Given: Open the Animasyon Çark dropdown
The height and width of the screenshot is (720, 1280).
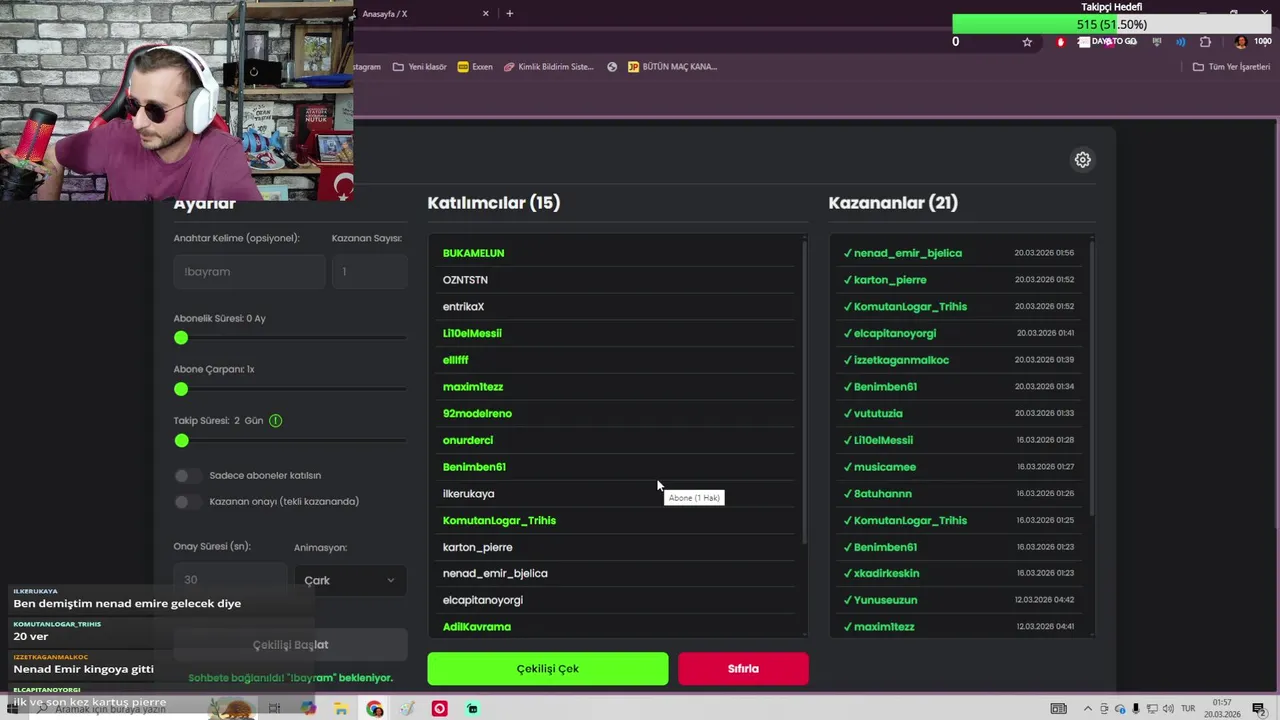Looking at the screenshot, I should coord(350,580).
